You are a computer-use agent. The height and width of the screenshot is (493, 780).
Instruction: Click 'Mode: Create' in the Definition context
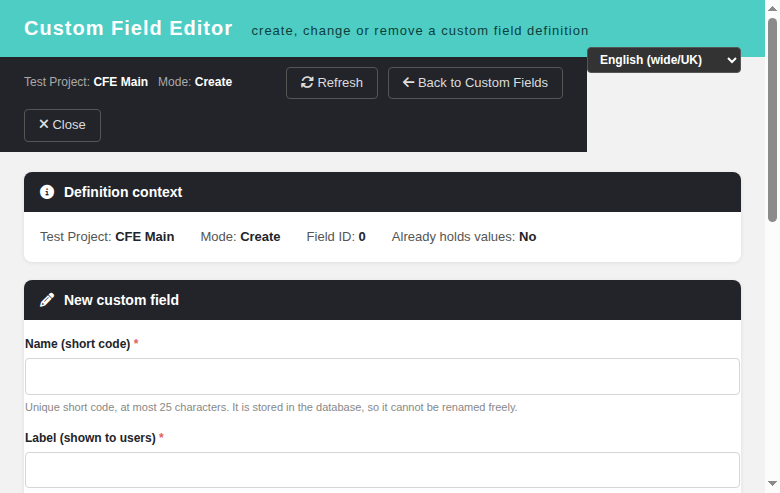coord(240,237)
